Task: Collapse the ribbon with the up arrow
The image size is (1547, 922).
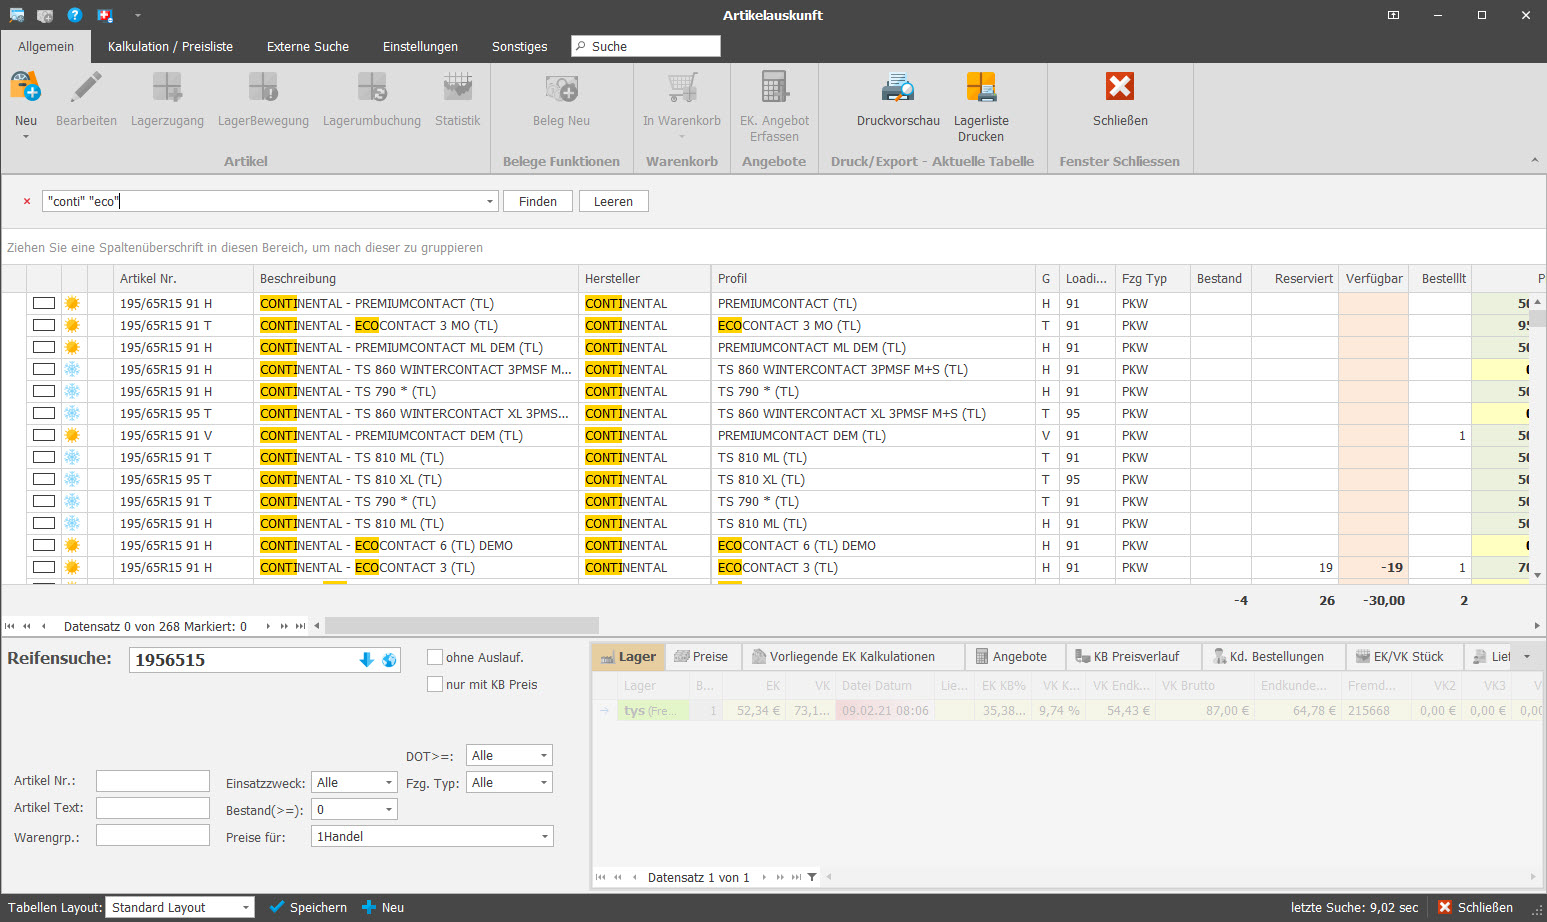Action: (1534, 160)
